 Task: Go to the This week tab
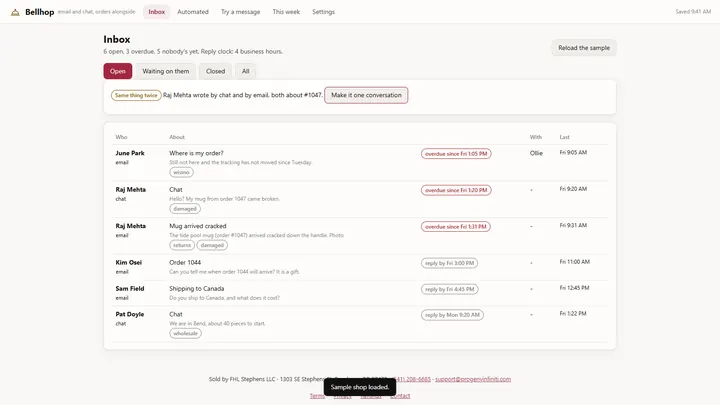286,12
